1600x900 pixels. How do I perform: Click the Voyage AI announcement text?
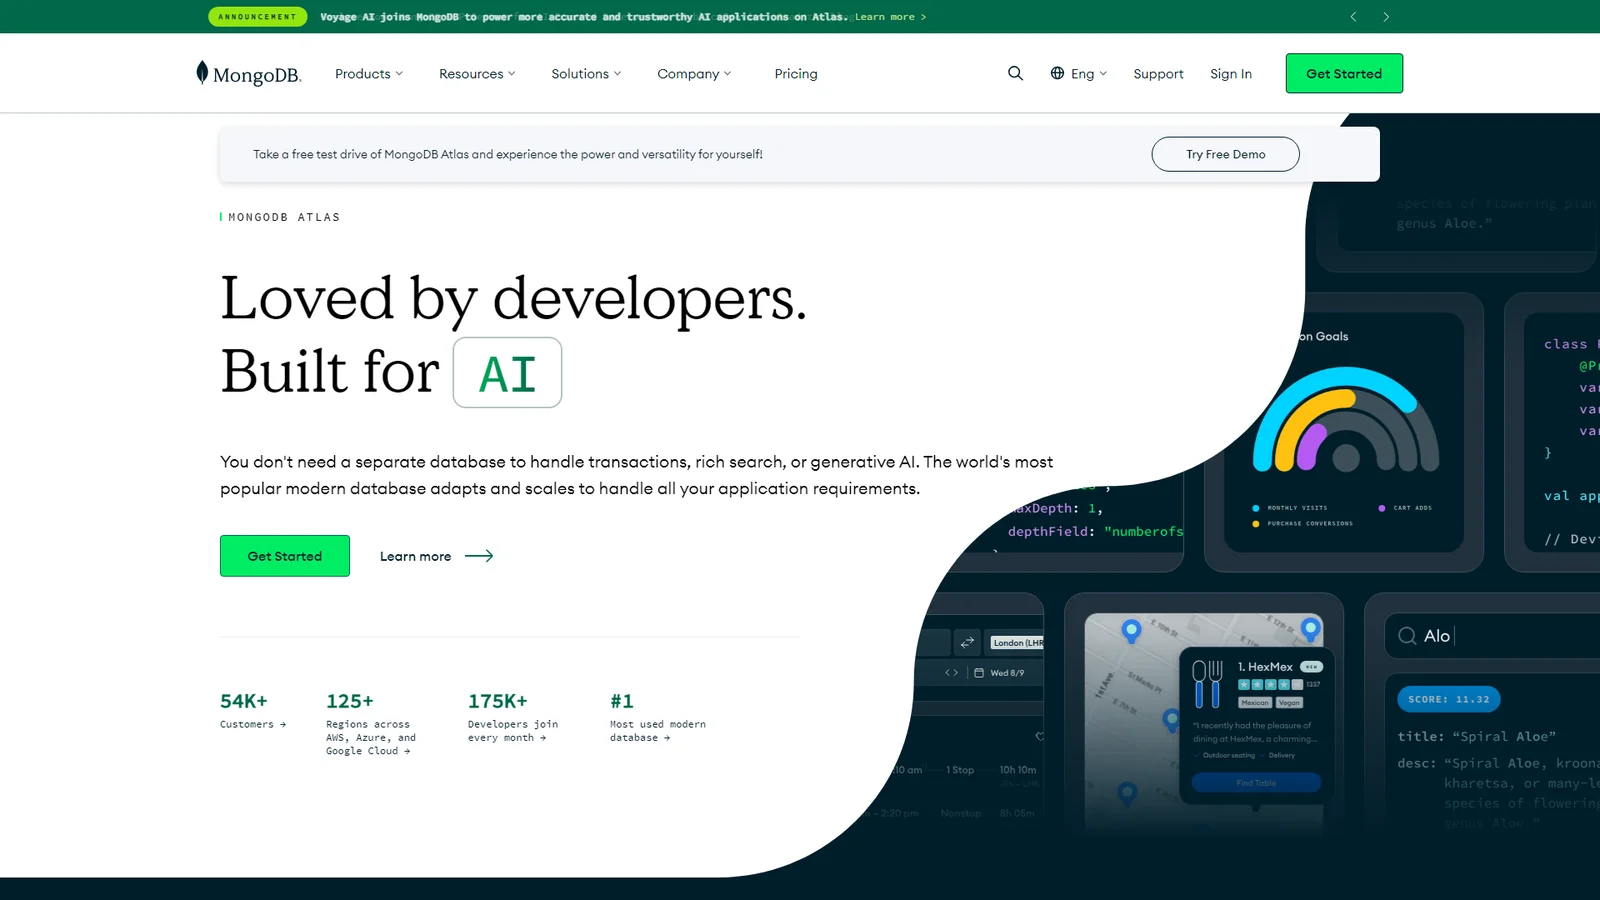[584, 17]
